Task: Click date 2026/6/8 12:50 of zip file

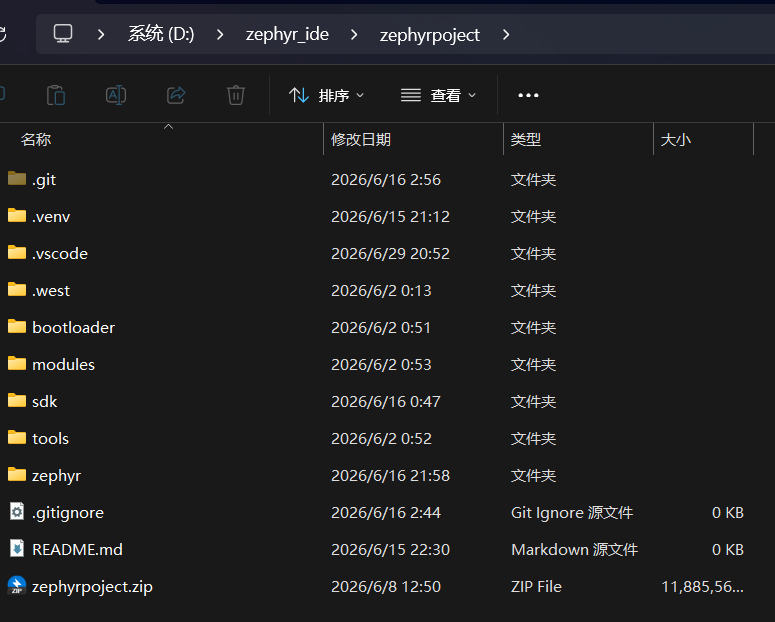Action: pyautogui.click(x=386, y=586)
